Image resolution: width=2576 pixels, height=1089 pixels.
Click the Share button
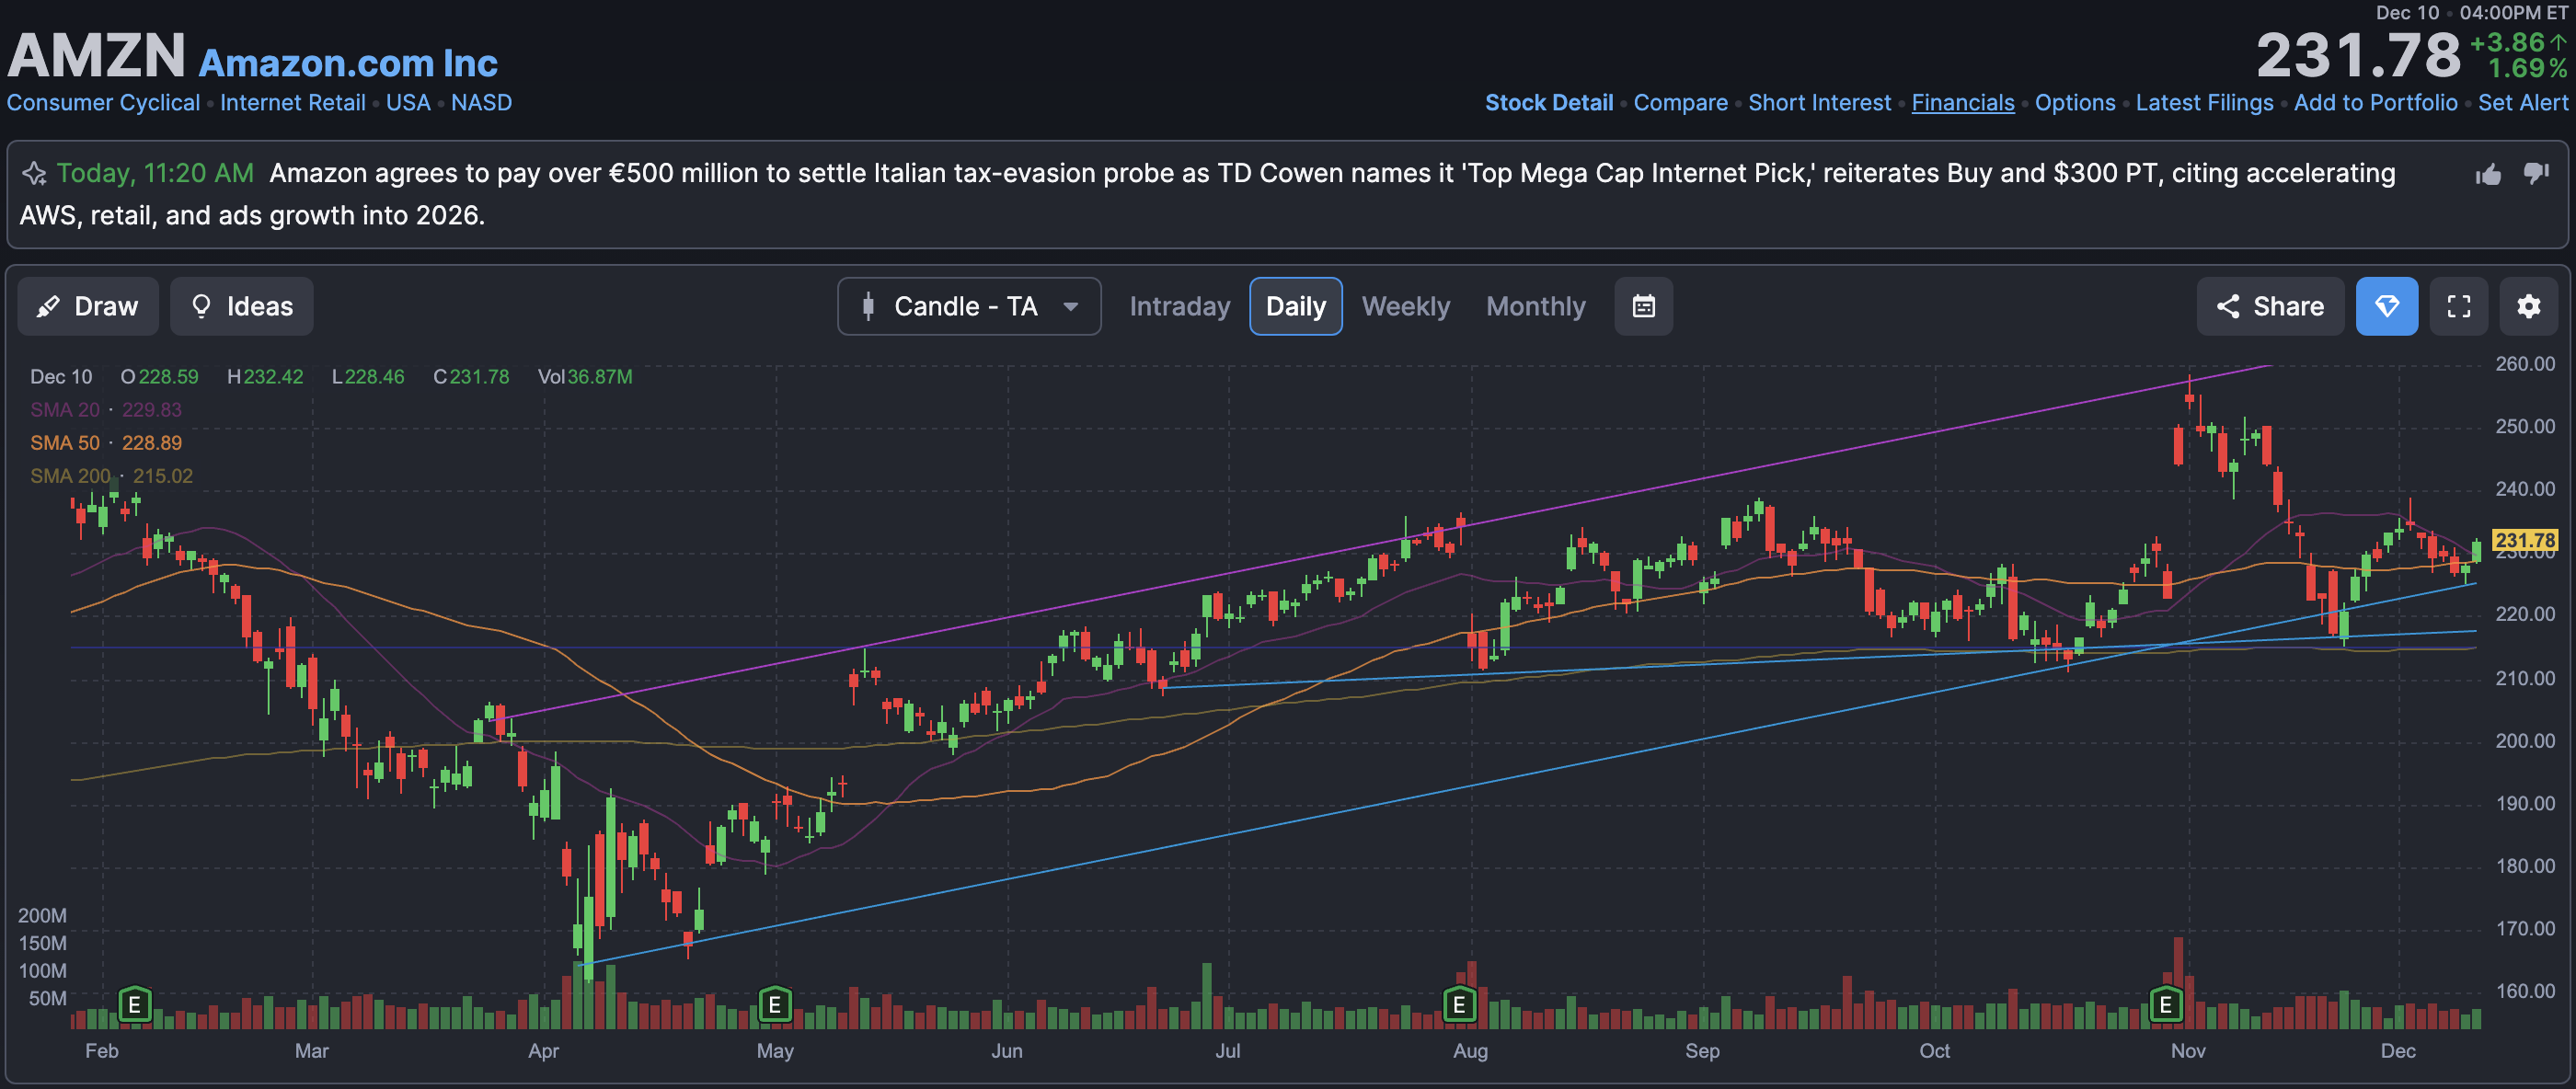point(2270,306)
